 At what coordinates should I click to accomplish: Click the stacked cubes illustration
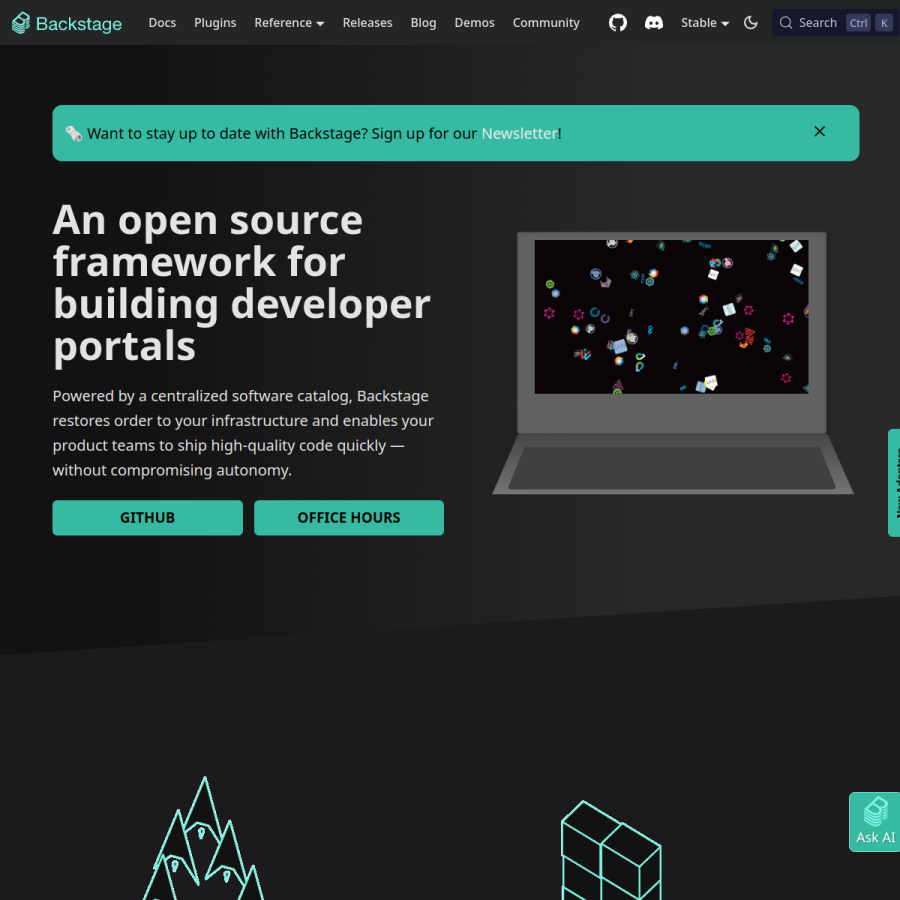tap(611, 850)
